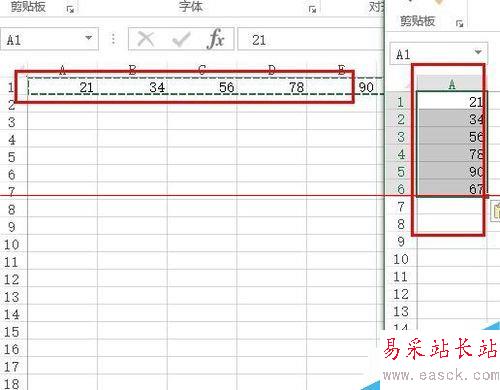The height and width of the screenshot is (390, 500).
Task: Select column C header in left sheet
Action: tap(202, 70)
